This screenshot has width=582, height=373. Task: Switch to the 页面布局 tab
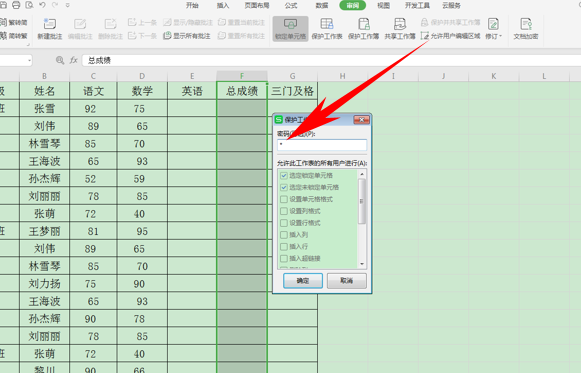pyautogui.click(x=257, y=5)
